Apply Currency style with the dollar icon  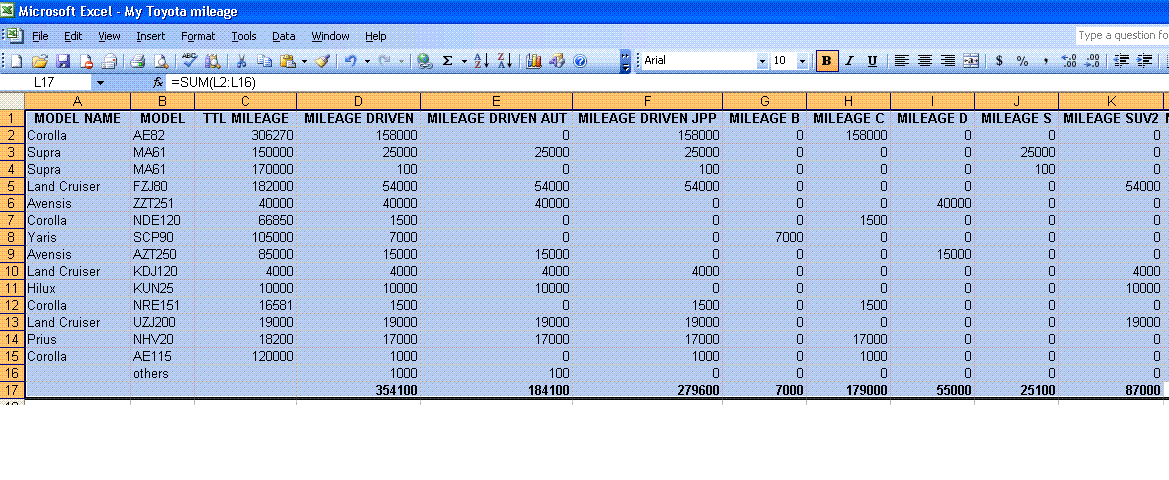click(x=999, y=61)
